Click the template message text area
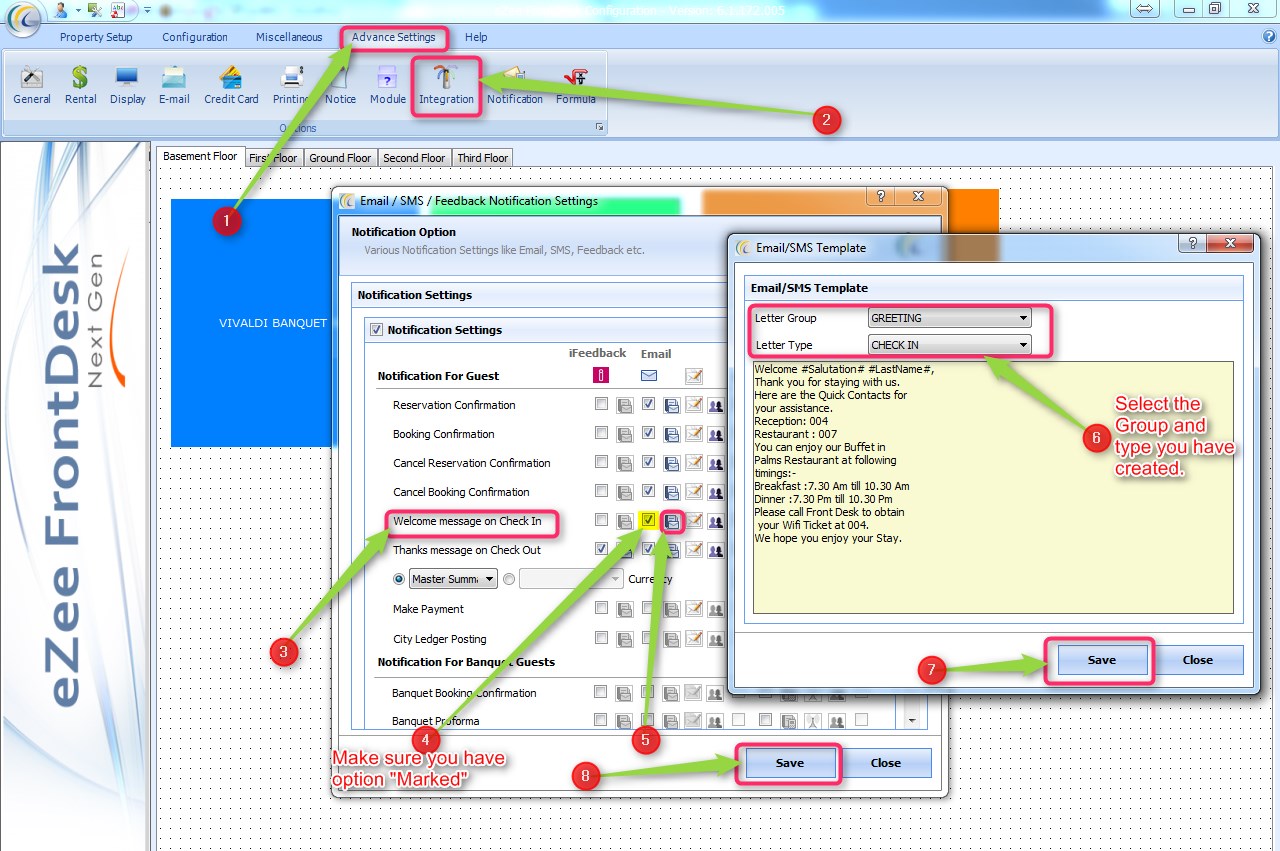 pyautogui.click(x=993, y=487)
